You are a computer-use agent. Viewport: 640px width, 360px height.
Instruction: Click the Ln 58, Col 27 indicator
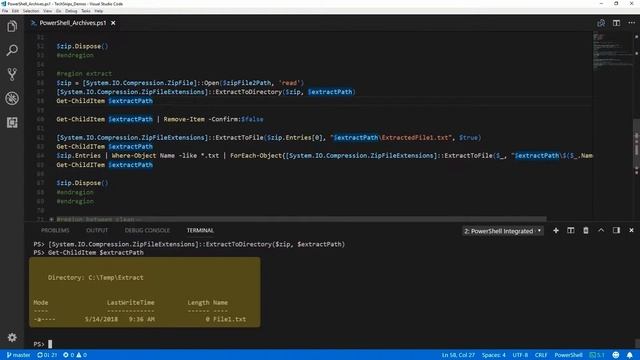(458, 355)
